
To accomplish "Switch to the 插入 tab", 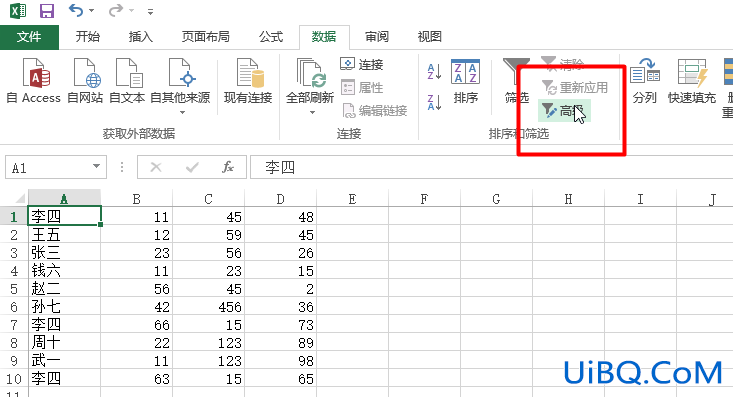I will (141, 36).
